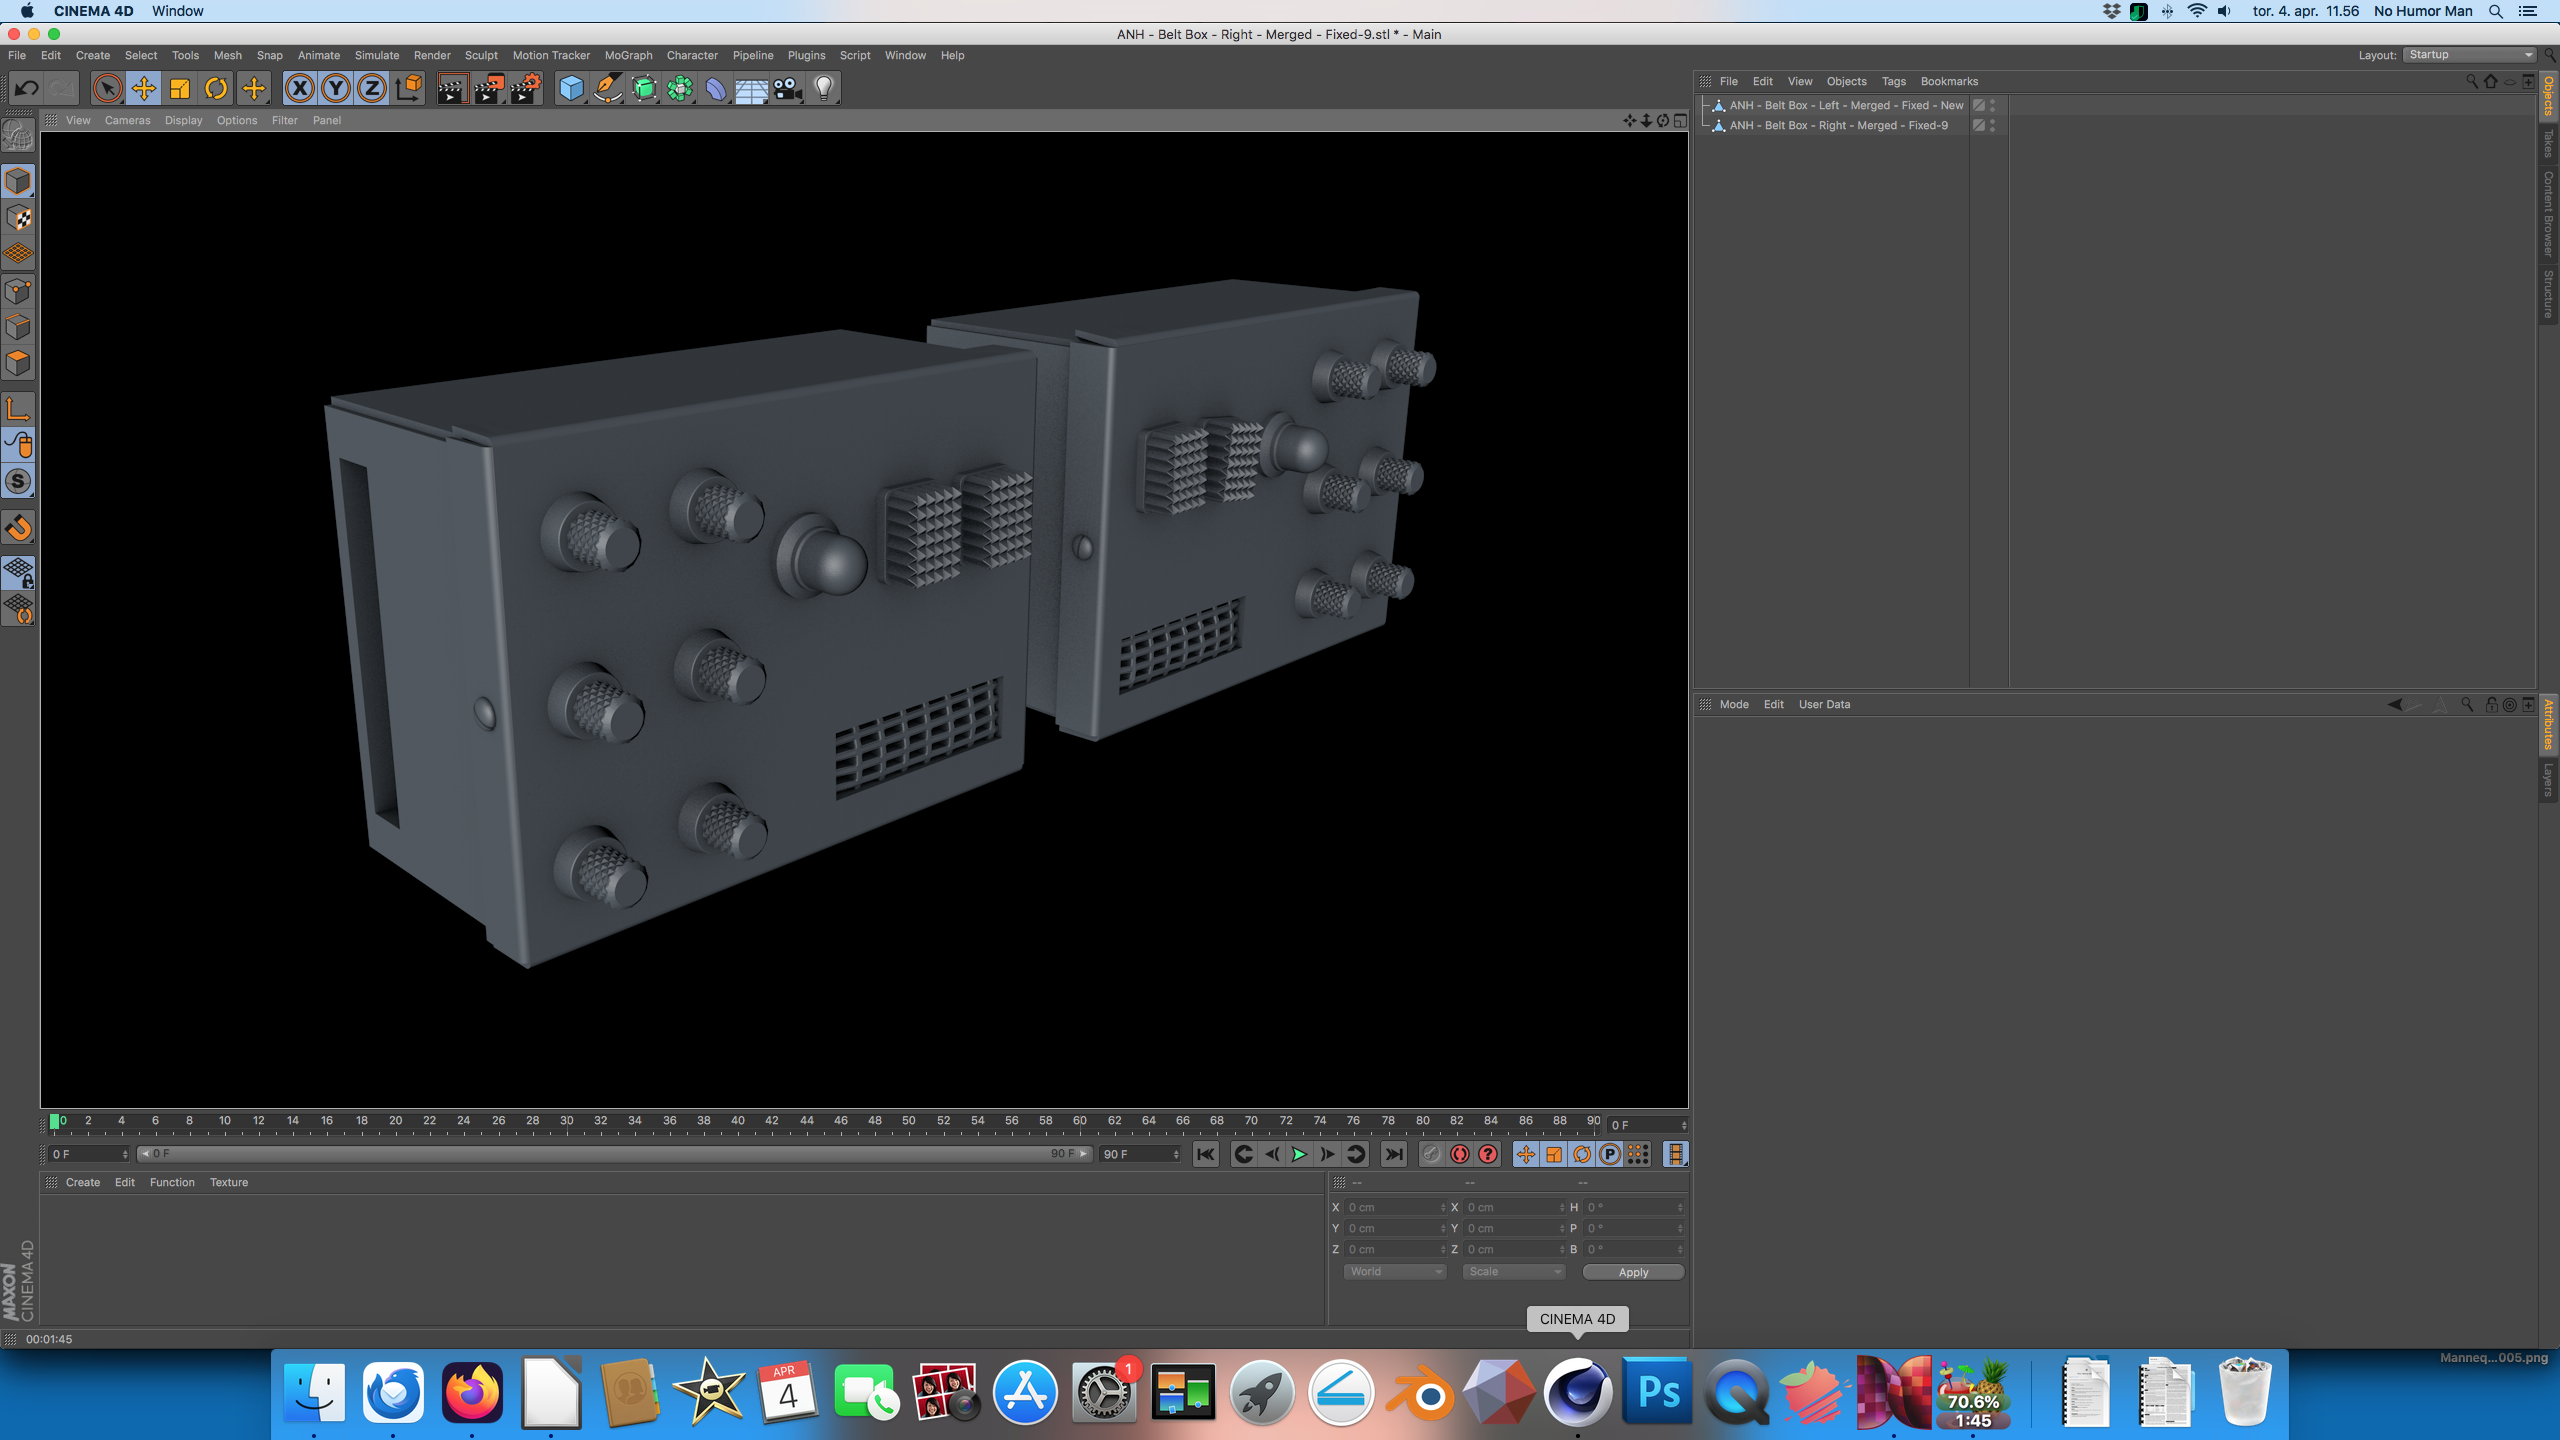Select ANH Belt Box Right object row
The width and height of the screenshot is (2560, 1440).
coord(1838,125)
